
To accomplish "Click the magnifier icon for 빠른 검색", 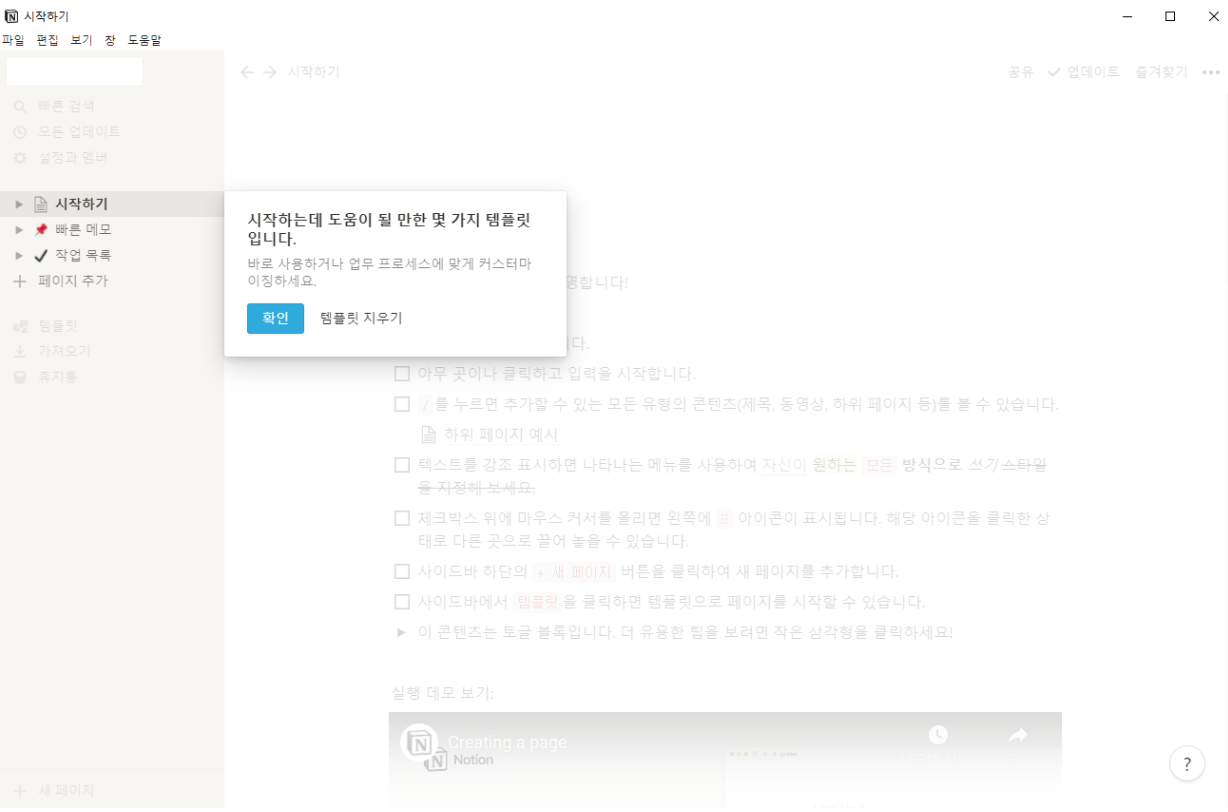I will coord(20,106).
